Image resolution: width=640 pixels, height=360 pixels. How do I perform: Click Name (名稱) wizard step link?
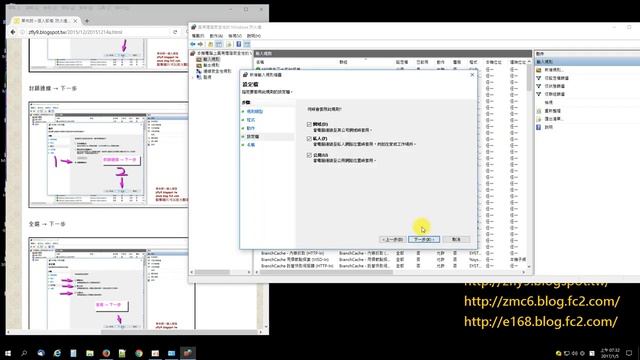251,145
